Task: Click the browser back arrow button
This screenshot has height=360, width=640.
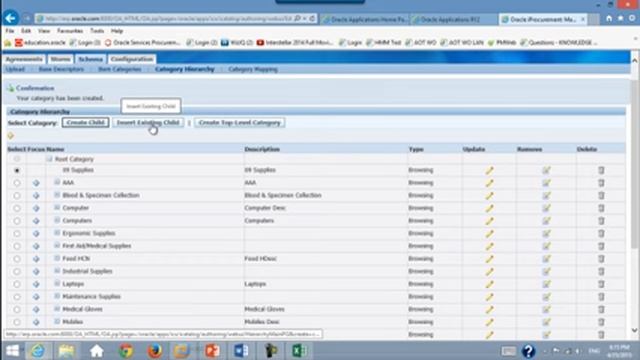Action: (11, 18)
